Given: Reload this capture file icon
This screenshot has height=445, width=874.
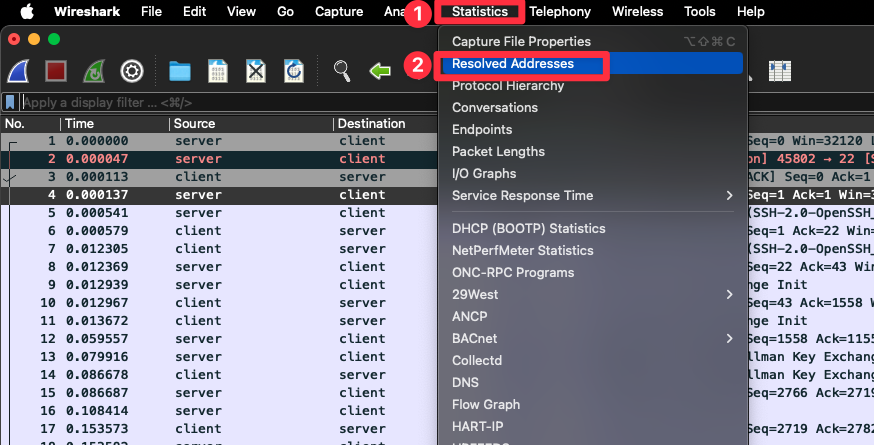Looking at the screenshot, I should click(294, 71).
